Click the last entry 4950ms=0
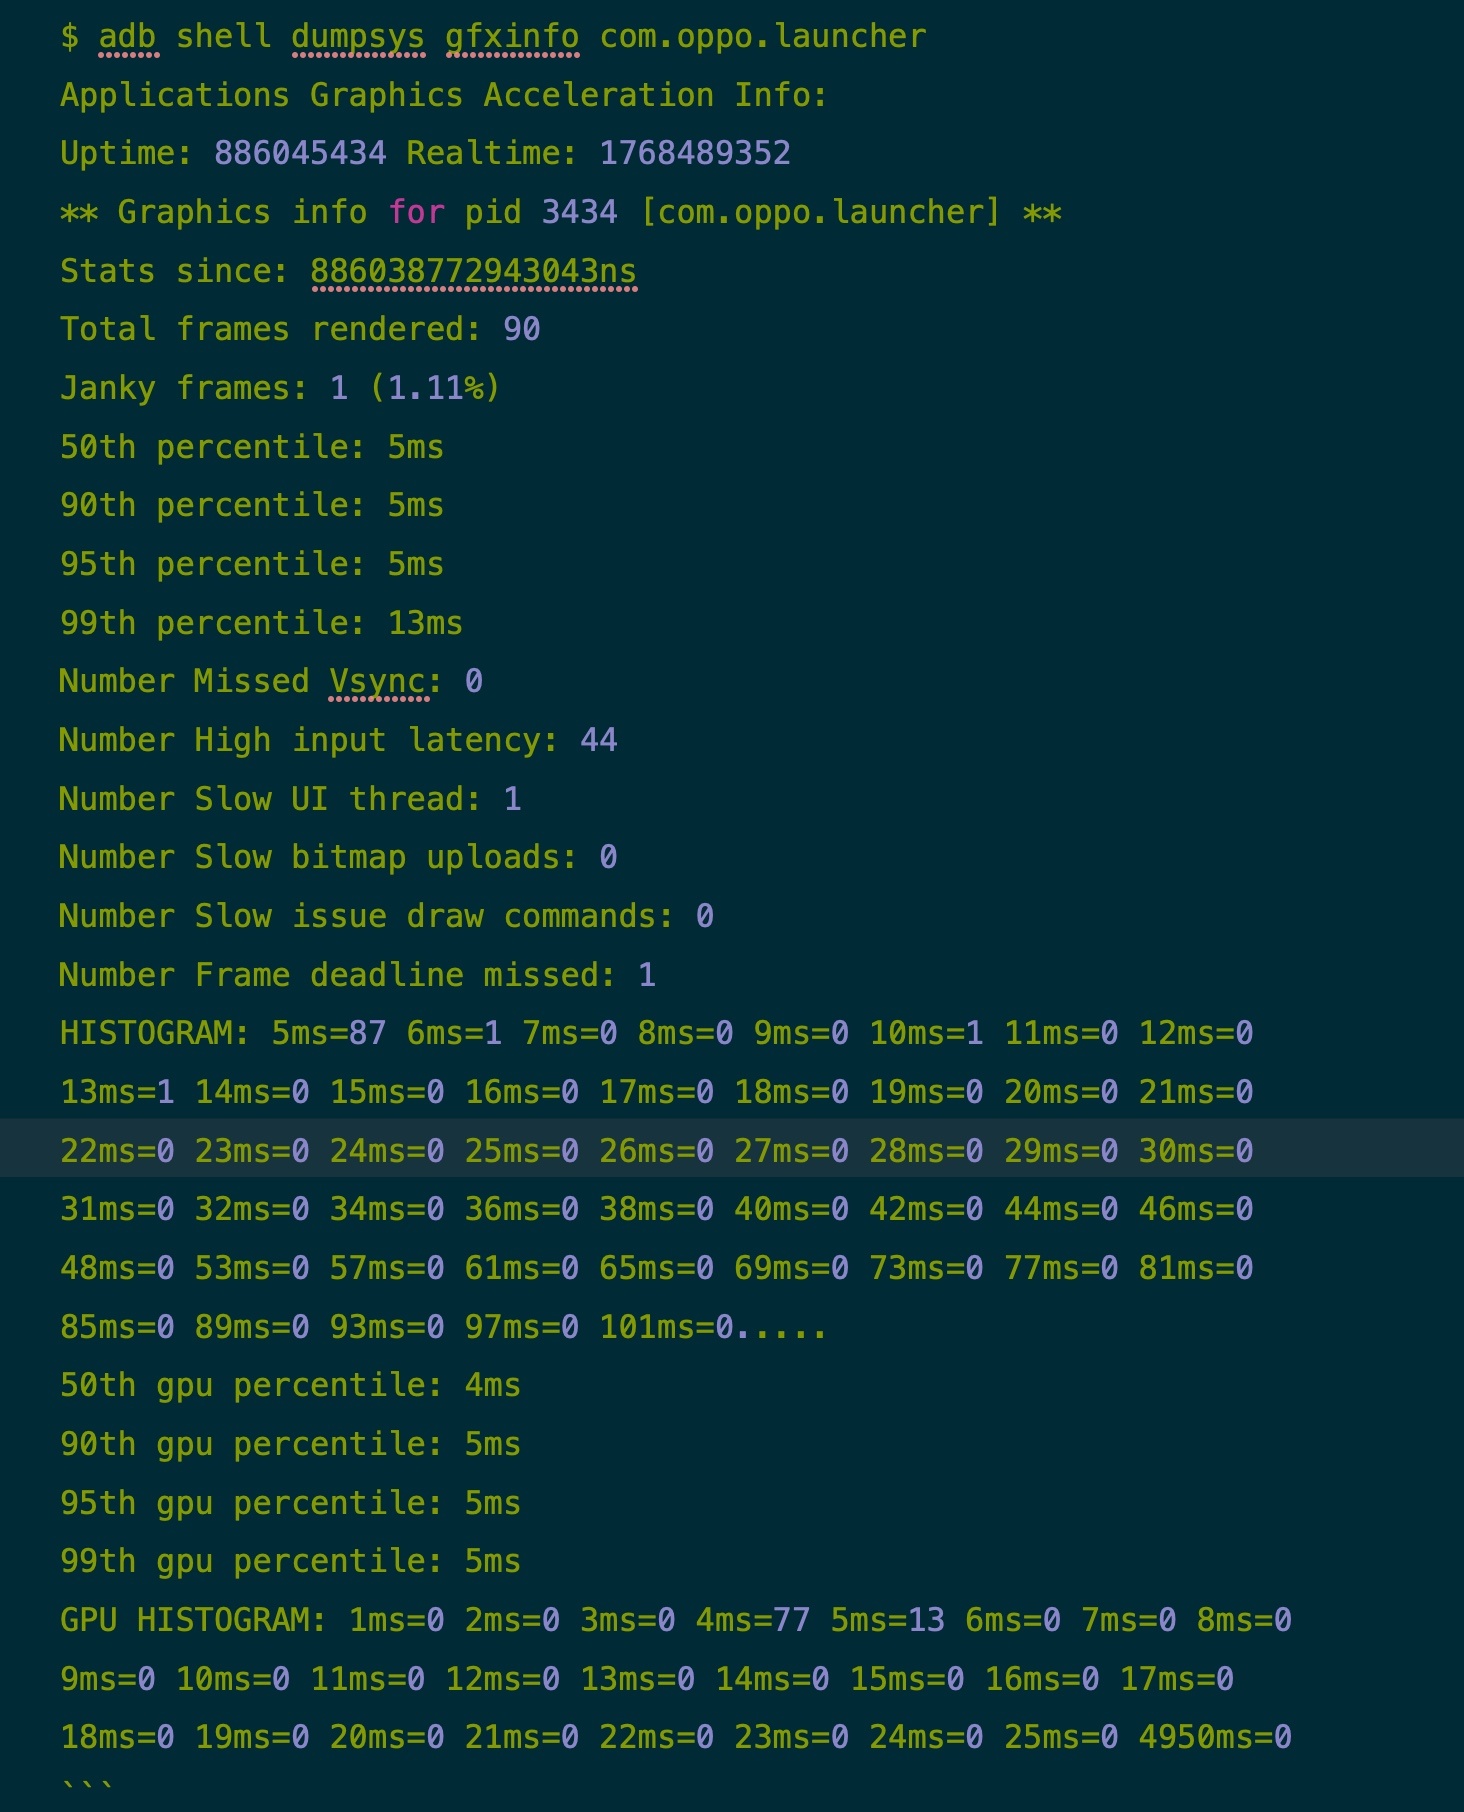Image resolution: width=1464 pixels, height=1812 pixels. point(1215,1737)
